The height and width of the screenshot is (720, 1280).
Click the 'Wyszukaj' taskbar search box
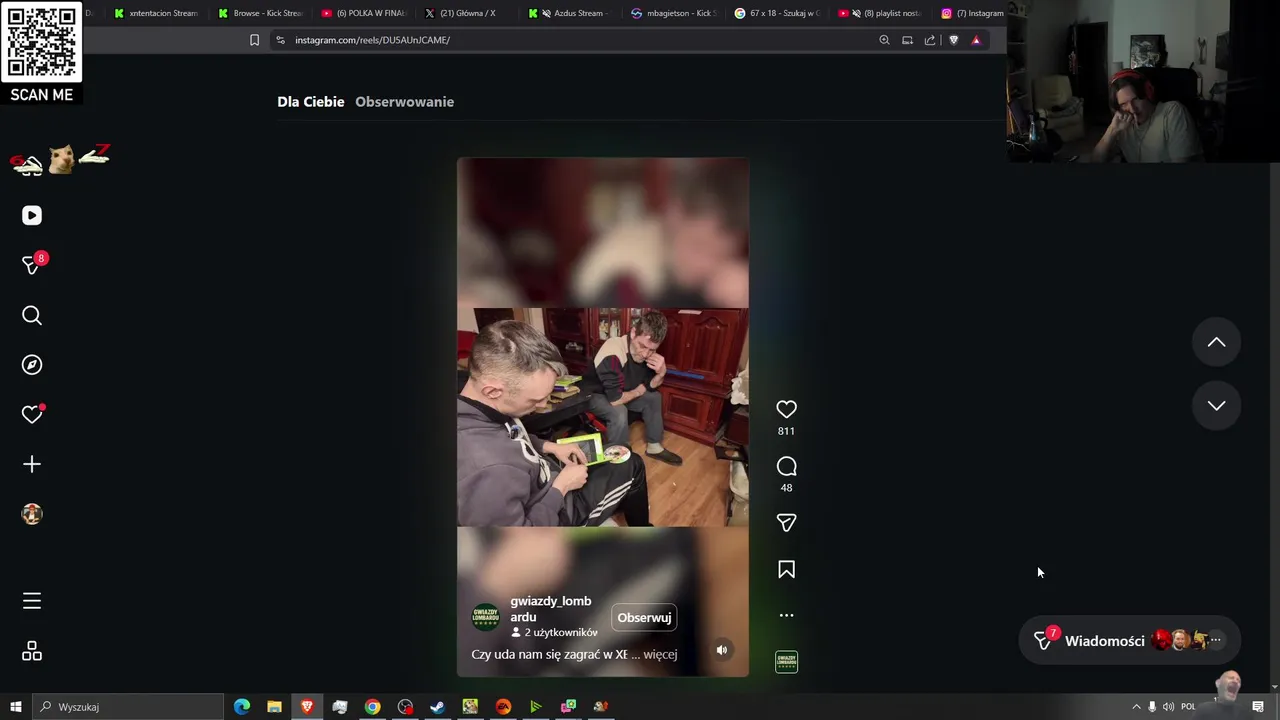[x=128, y=707]
